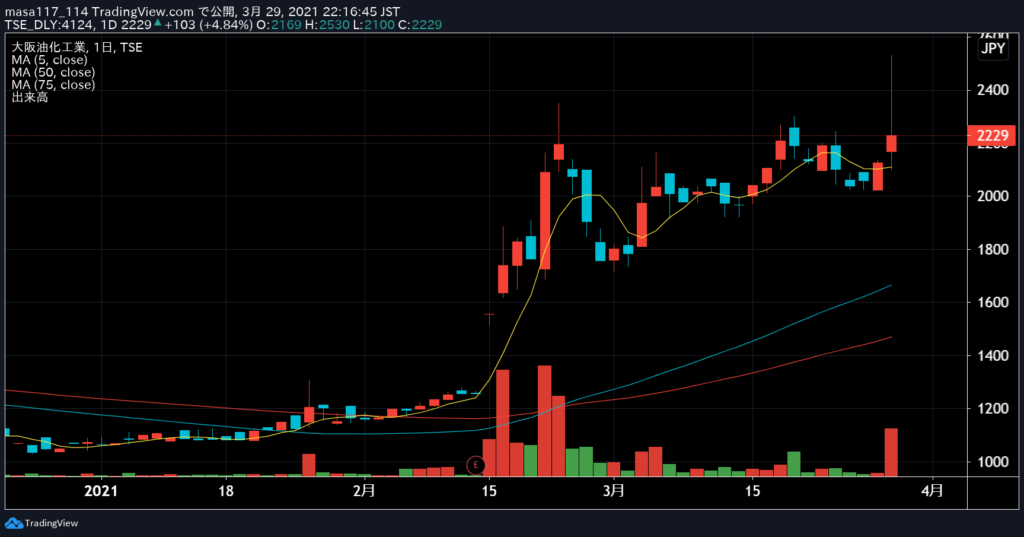Click the 1400 price axis label
This screenshot has width=1024, height=537.
pyautogui.click(x=993, y=356)
